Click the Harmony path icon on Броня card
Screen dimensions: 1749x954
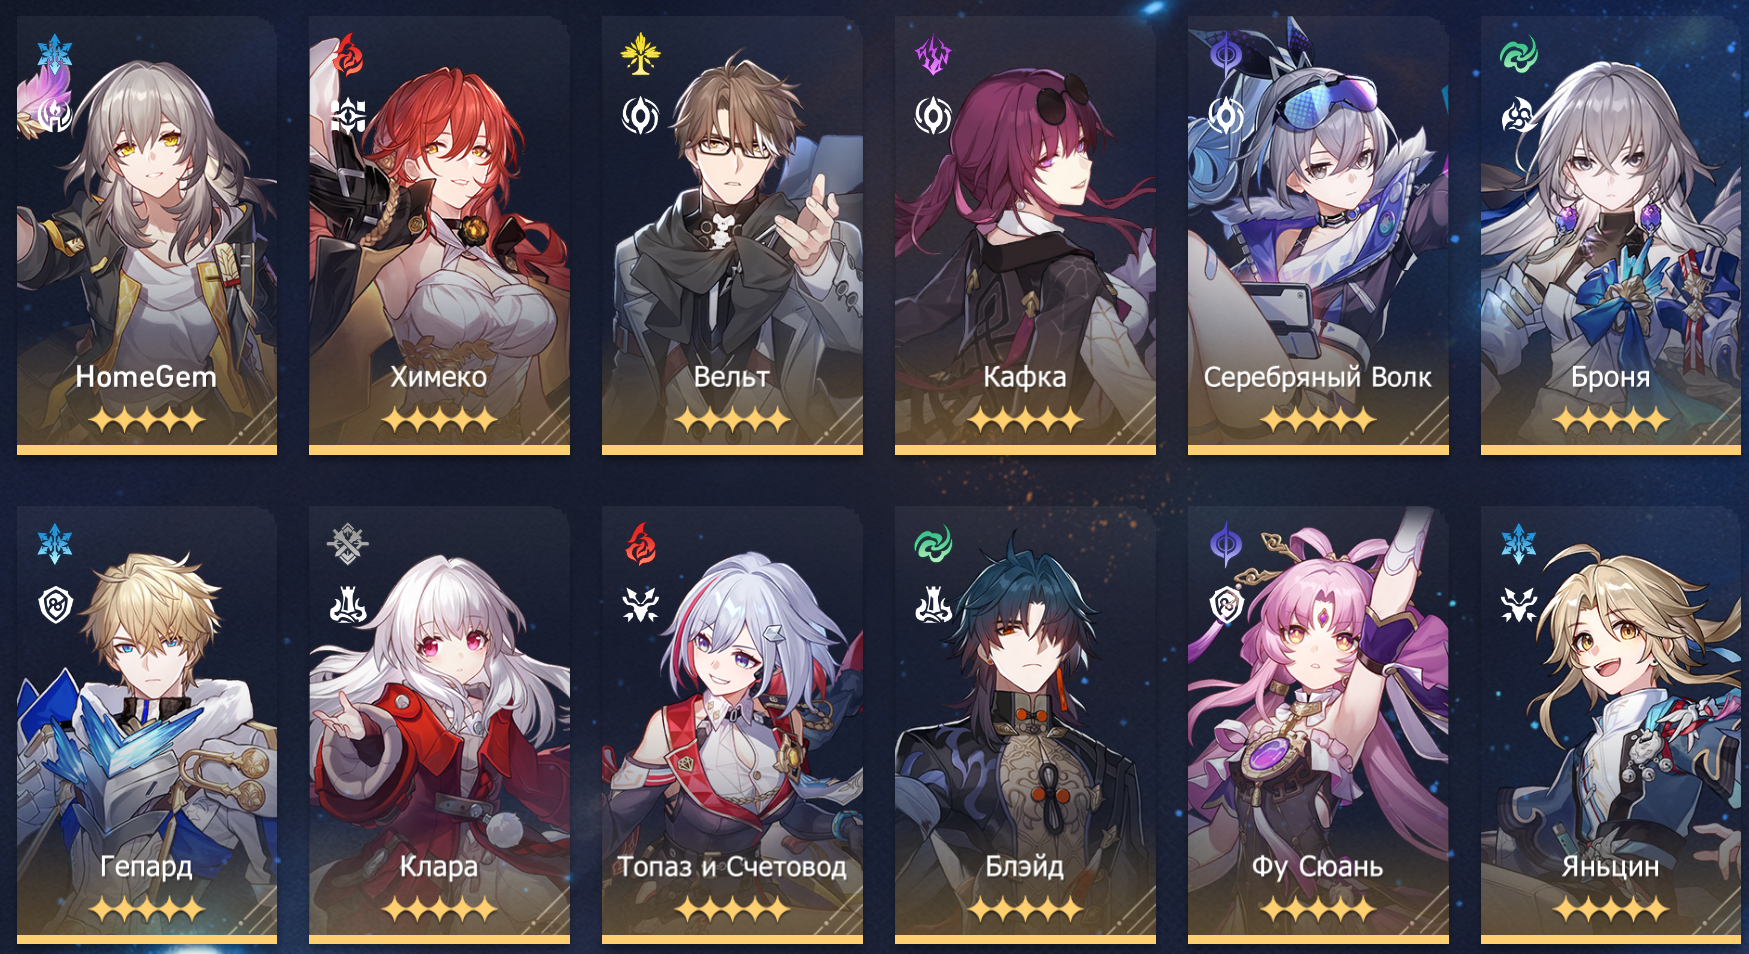1518,116
